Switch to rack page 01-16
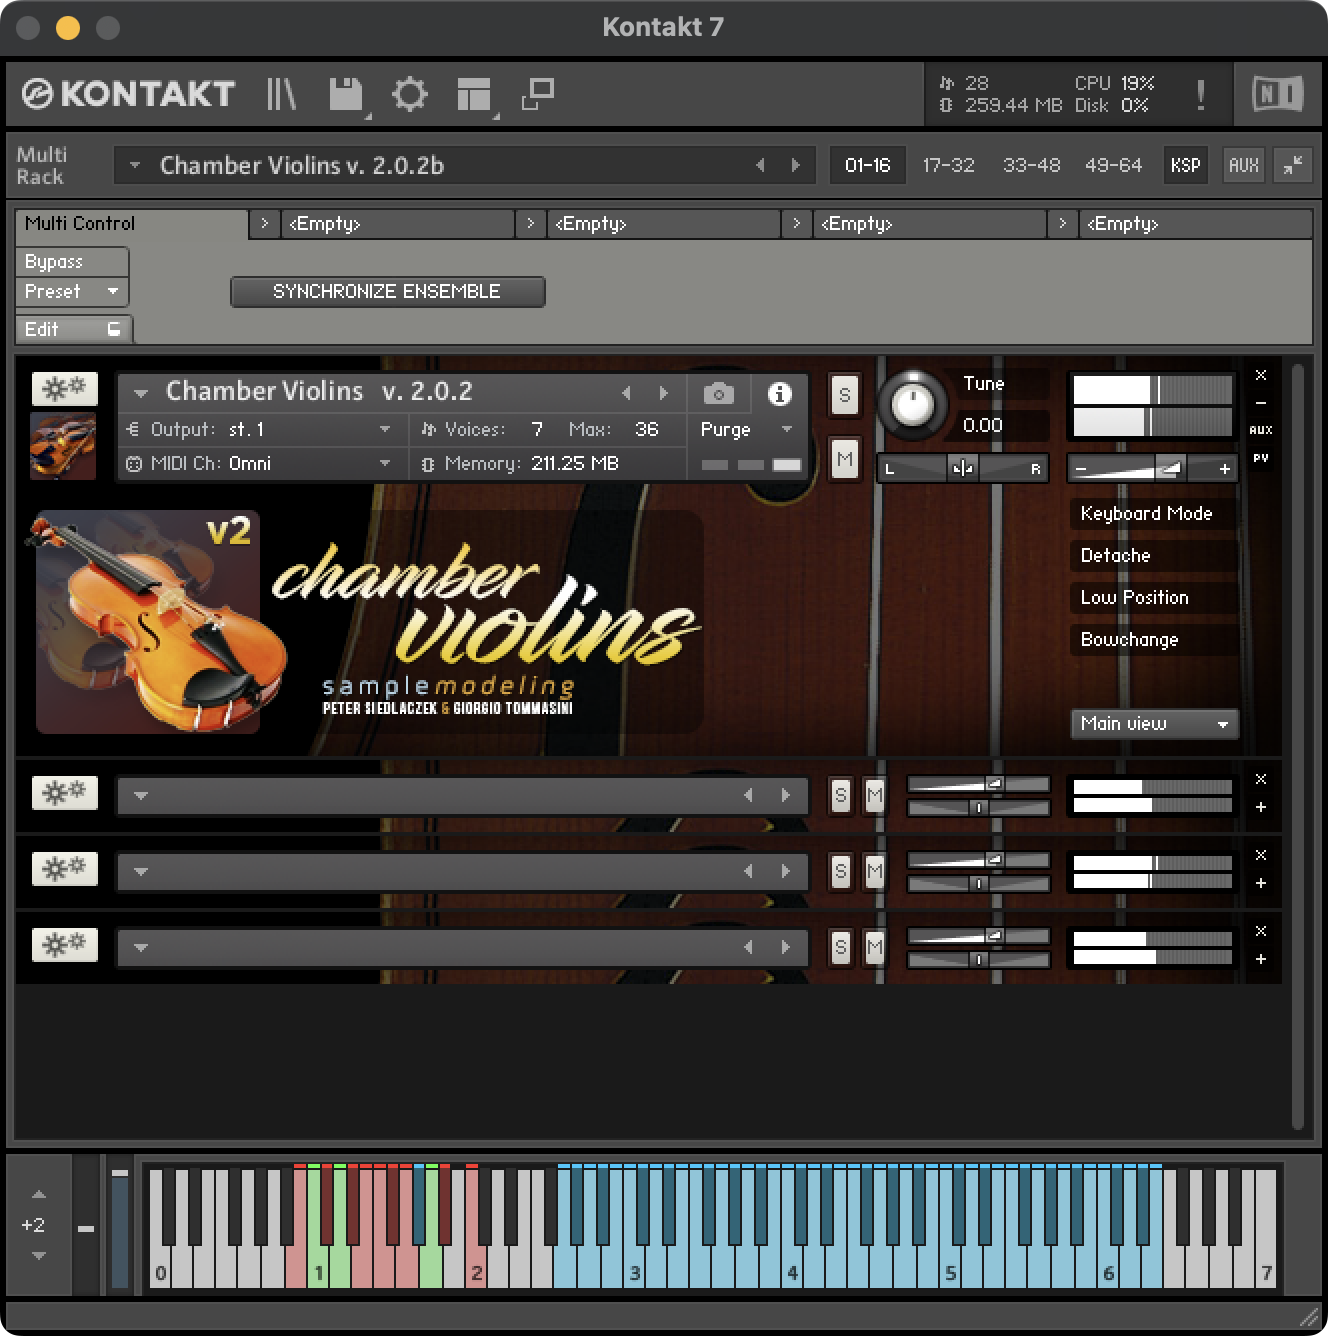This screenshot has height=1336, width=1328. (867, 165)
